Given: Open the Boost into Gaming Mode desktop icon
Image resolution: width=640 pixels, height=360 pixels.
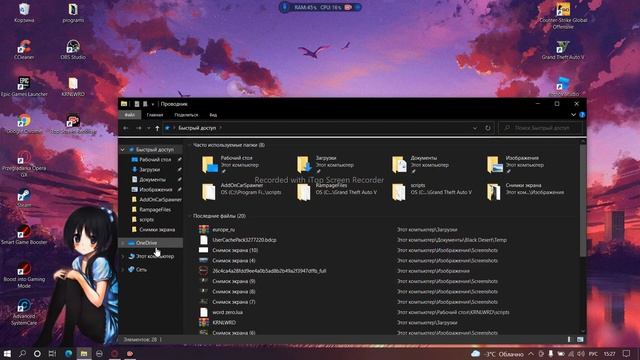Looking at the screenshot, I should click(24, 275).
